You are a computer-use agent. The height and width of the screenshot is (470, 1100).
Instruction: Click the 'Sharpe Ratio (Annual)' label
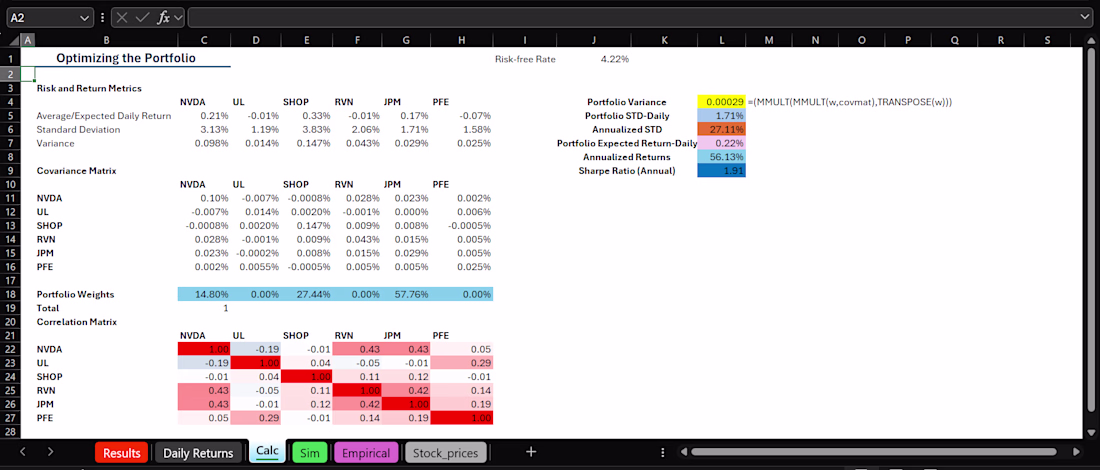pos(627,170)
